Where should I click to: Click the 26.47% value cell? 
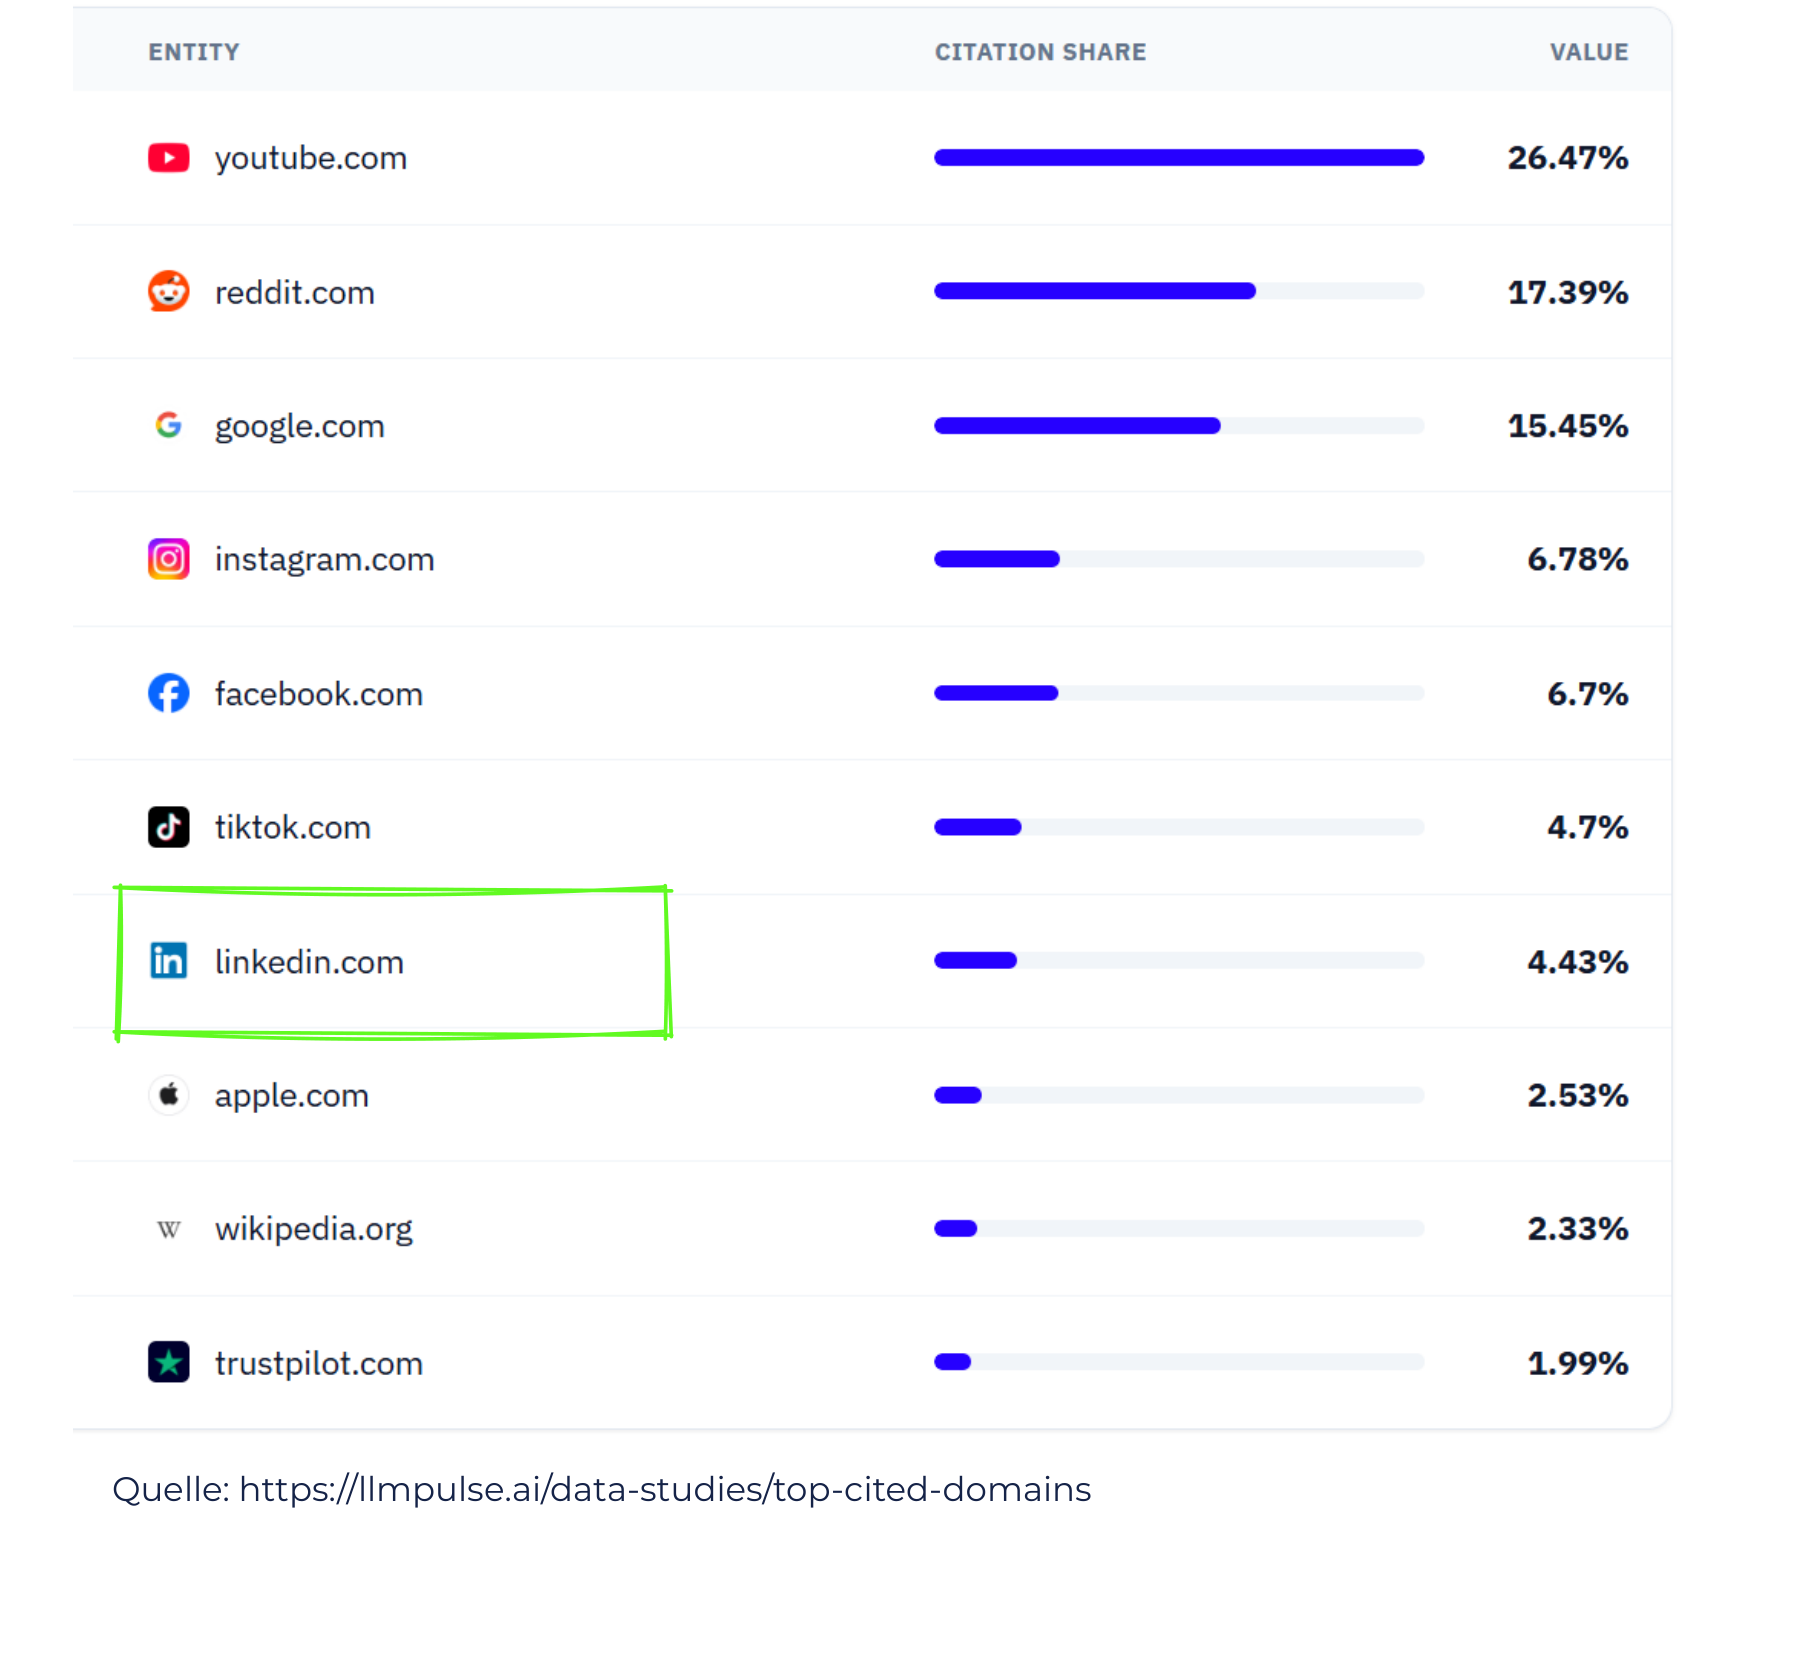[1568, 158]
